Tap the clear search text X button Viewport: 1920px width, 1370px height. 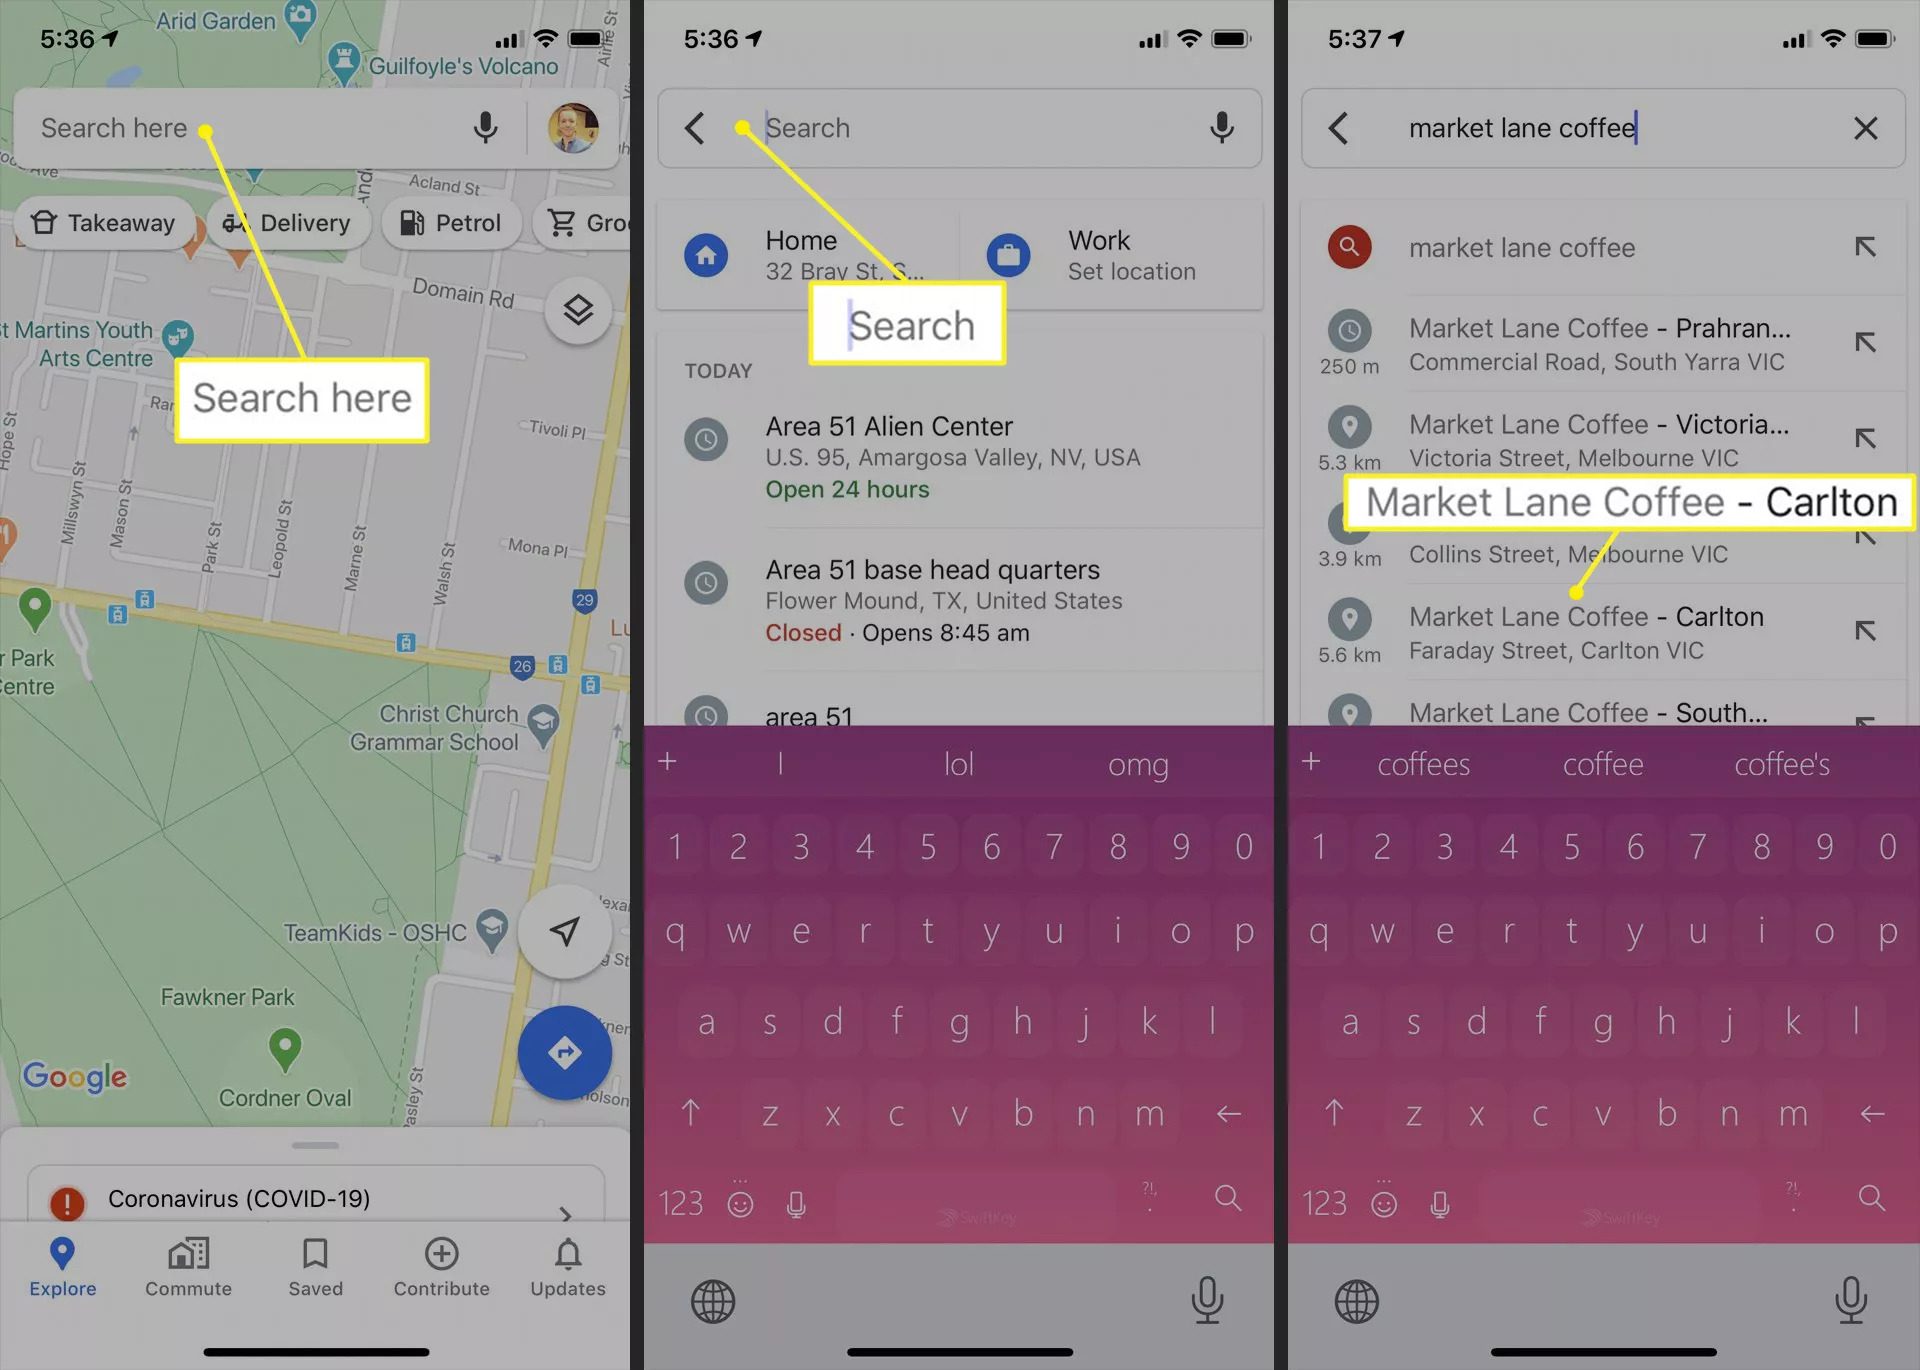click(x=1865, y=128)
